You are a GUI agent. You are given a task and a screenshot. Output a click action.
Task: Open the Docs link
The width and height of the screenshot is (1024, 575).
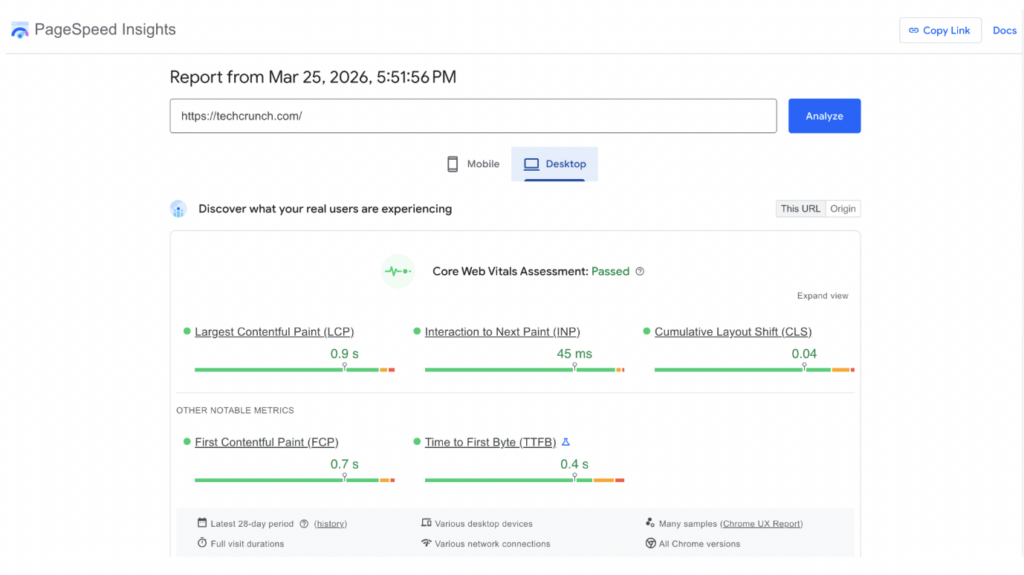pyautogui.click(x=1004, y=30)
